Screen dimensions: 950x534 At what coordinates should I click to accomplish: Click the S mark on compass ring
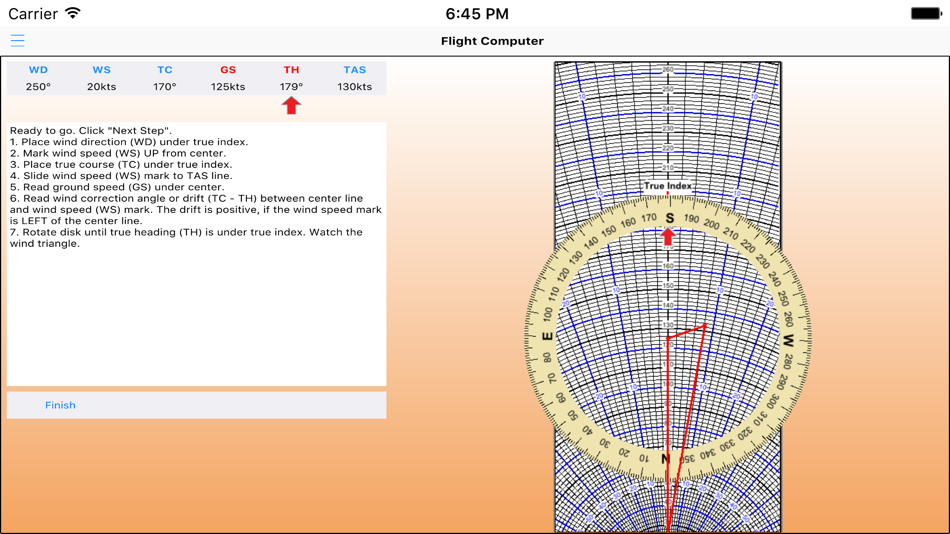coord(669,218)
